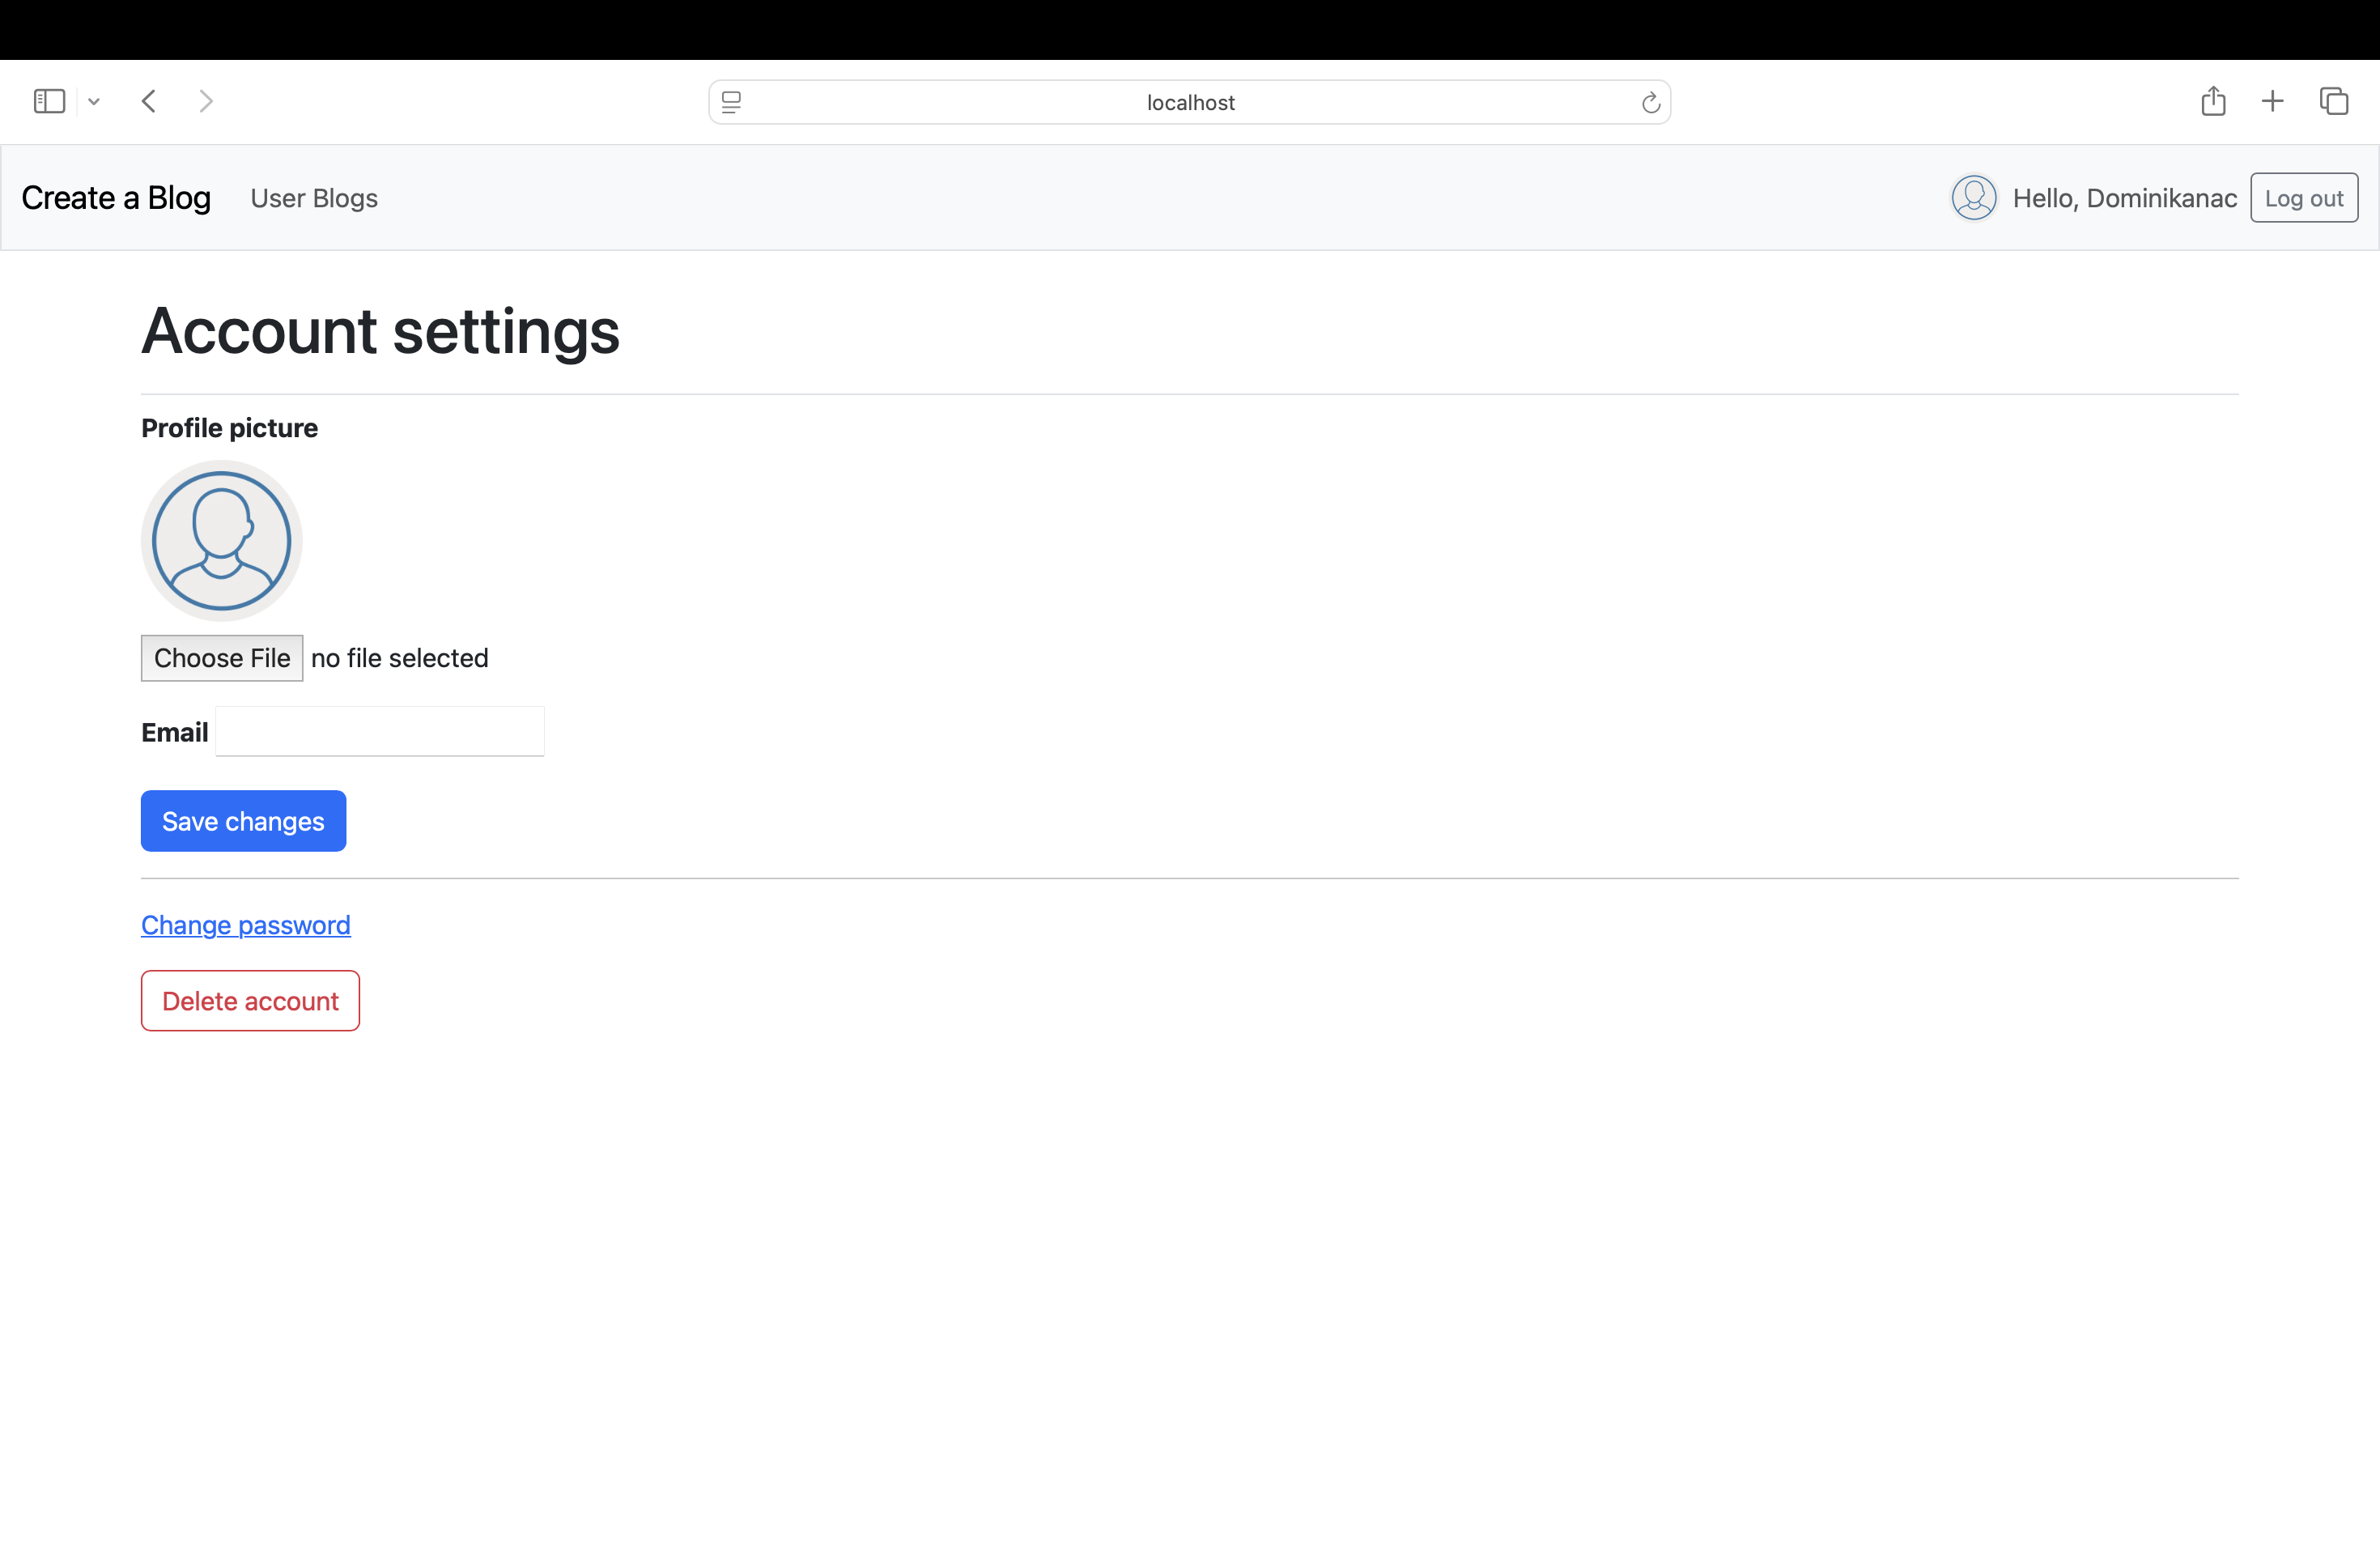
Task: Delete the account
Action: 250,1000
